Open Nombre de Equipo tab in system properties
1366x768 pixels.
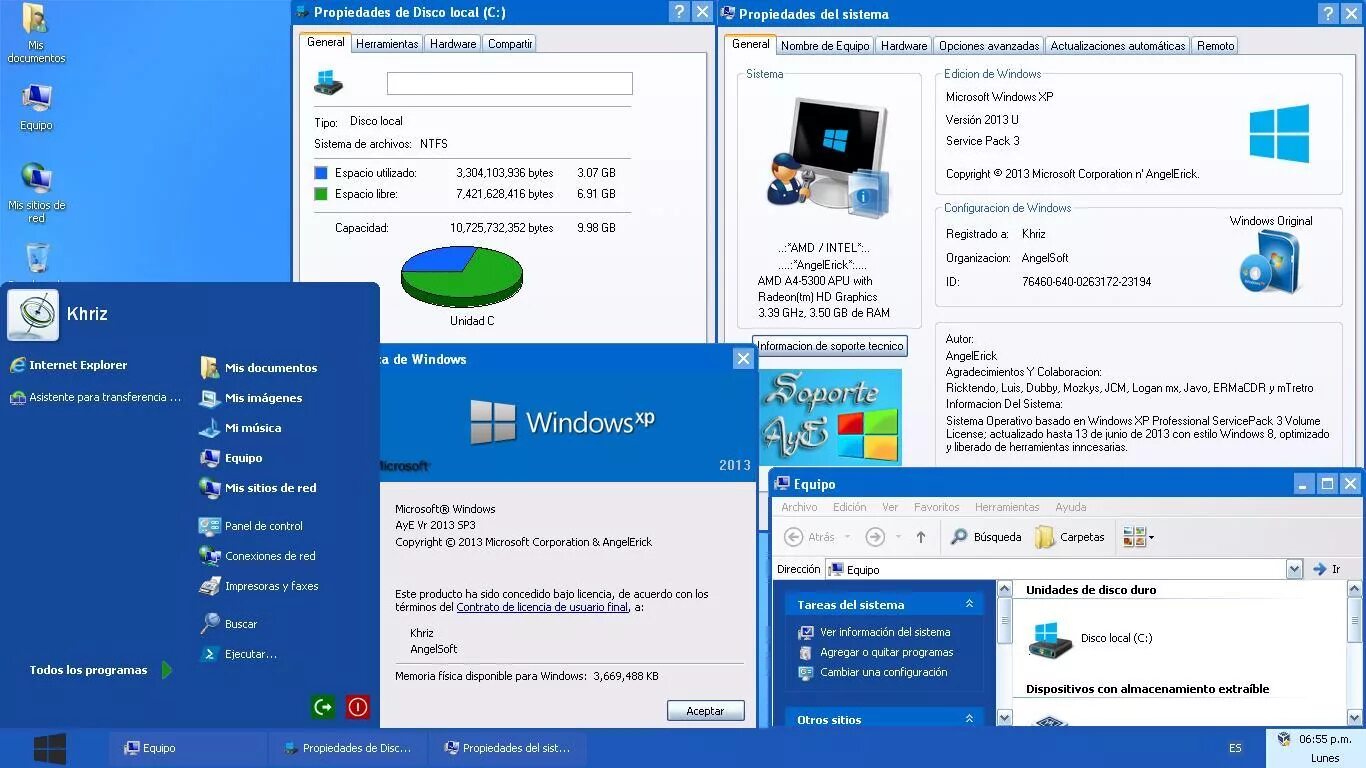pos(825,46)
